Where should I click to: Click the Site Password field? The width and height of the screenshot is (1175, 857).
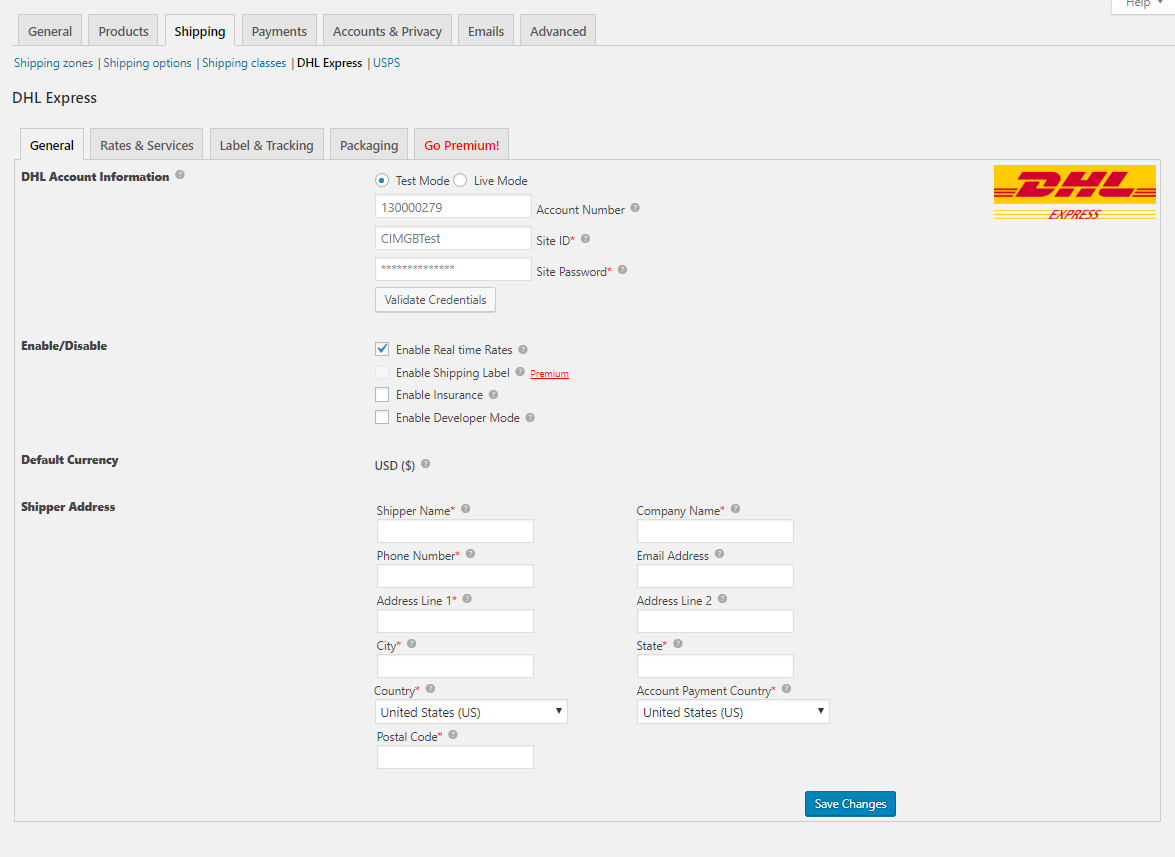pos(453,269)
